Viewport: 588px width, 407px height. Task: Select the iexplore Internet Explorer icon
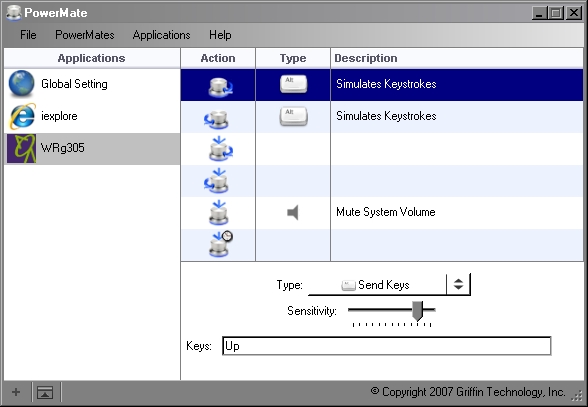(x=22, y=116)
